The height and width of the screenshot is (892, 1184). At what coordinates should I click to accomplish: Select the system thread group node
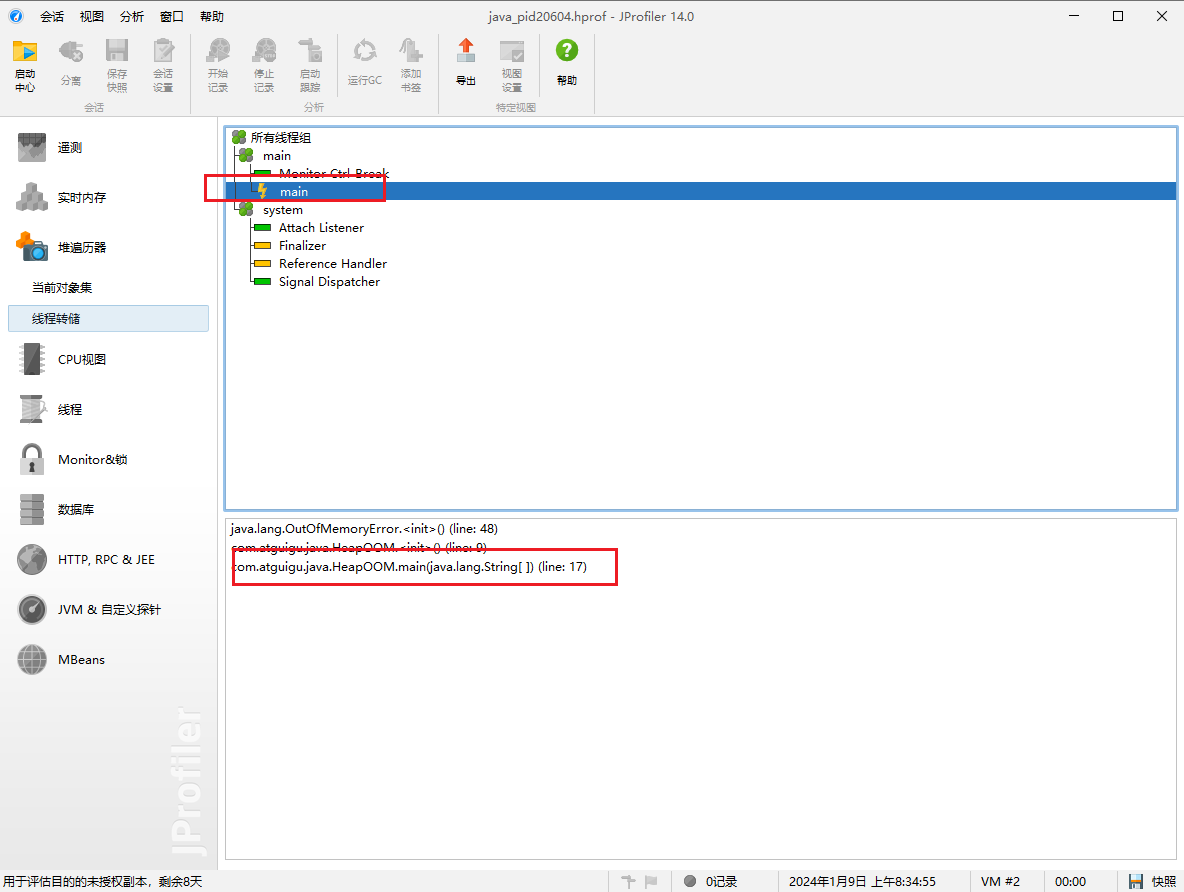[x=282, y=210]
